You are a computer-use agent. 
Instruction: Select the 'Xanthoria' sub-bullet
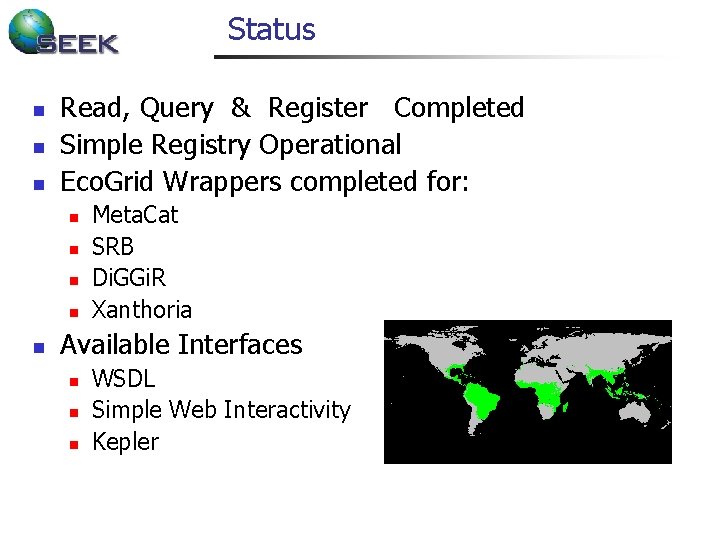141,309
